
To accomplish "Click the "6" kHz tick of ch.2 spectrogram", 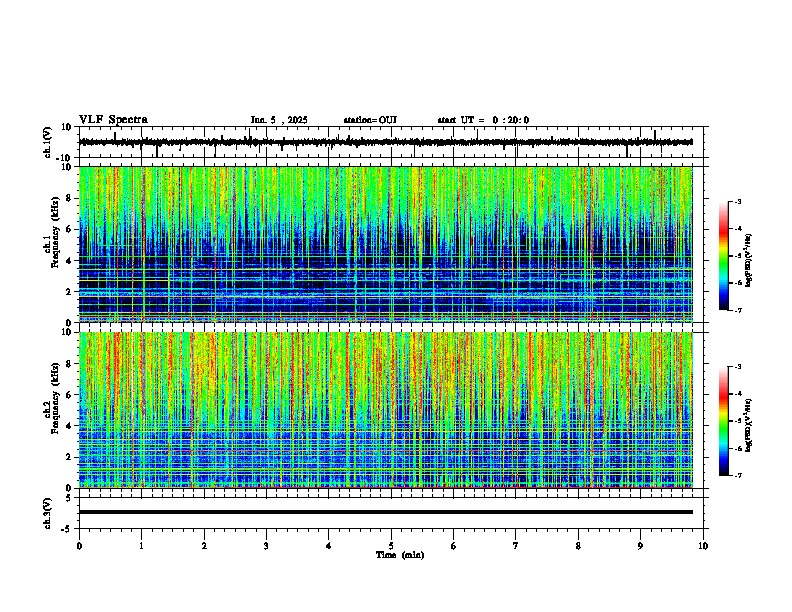I will point(70,395).
